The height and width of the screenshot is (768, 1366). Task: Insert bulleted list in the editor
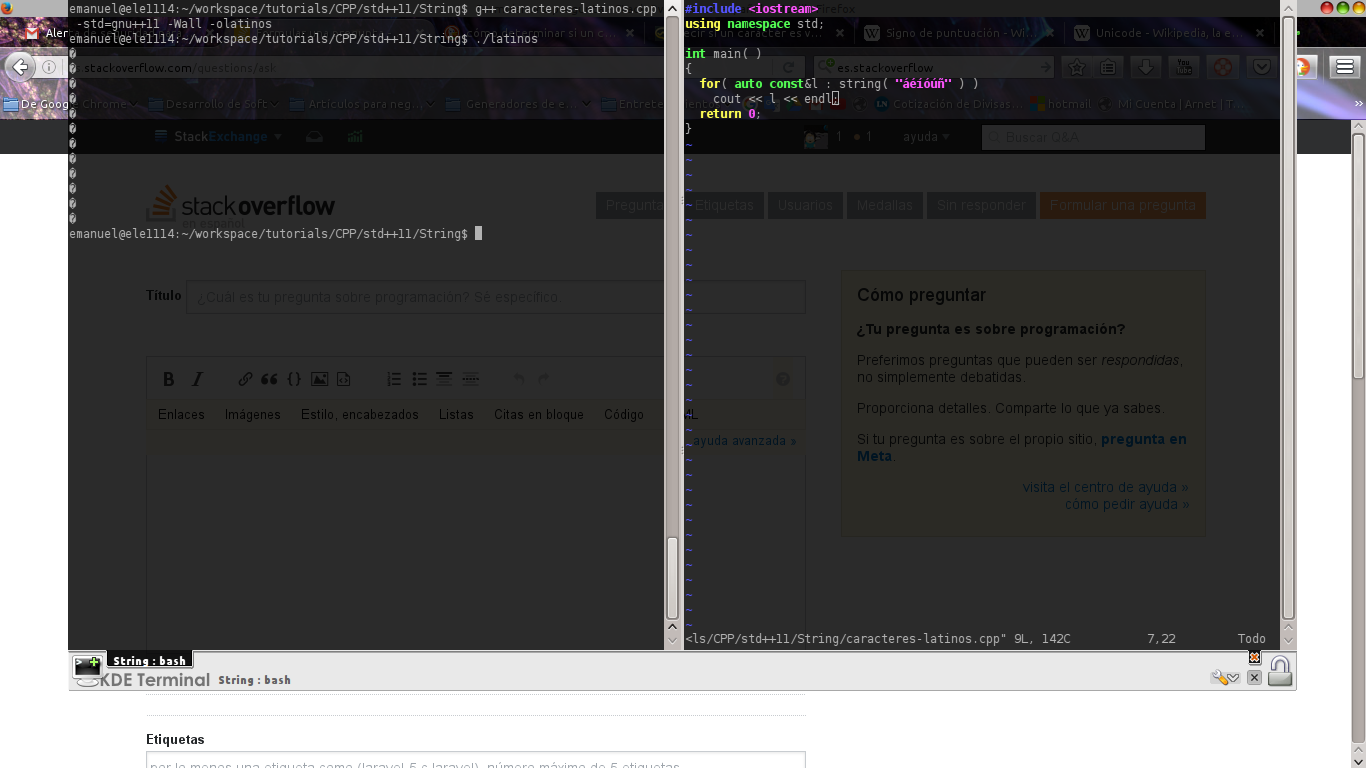point(419,379)
